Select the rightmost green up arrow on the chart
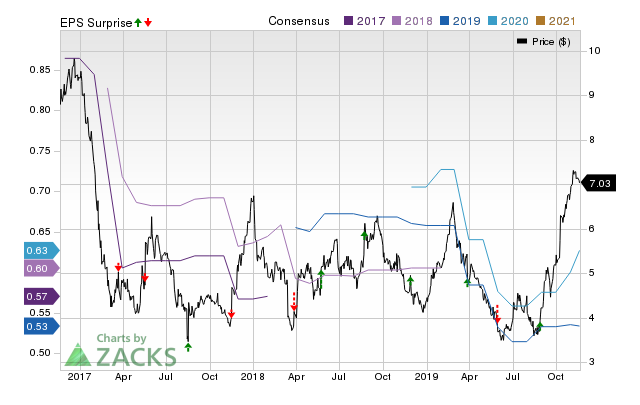640x405 pixels. coord(539,326)
